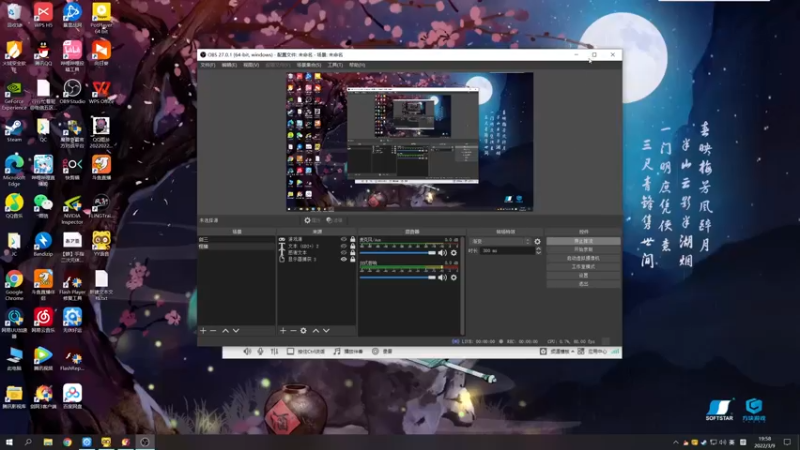This screenshot has width=800, height=450.
Task: Open the Microsoft Edge desktop shortcut
Action: click(14, 170)
